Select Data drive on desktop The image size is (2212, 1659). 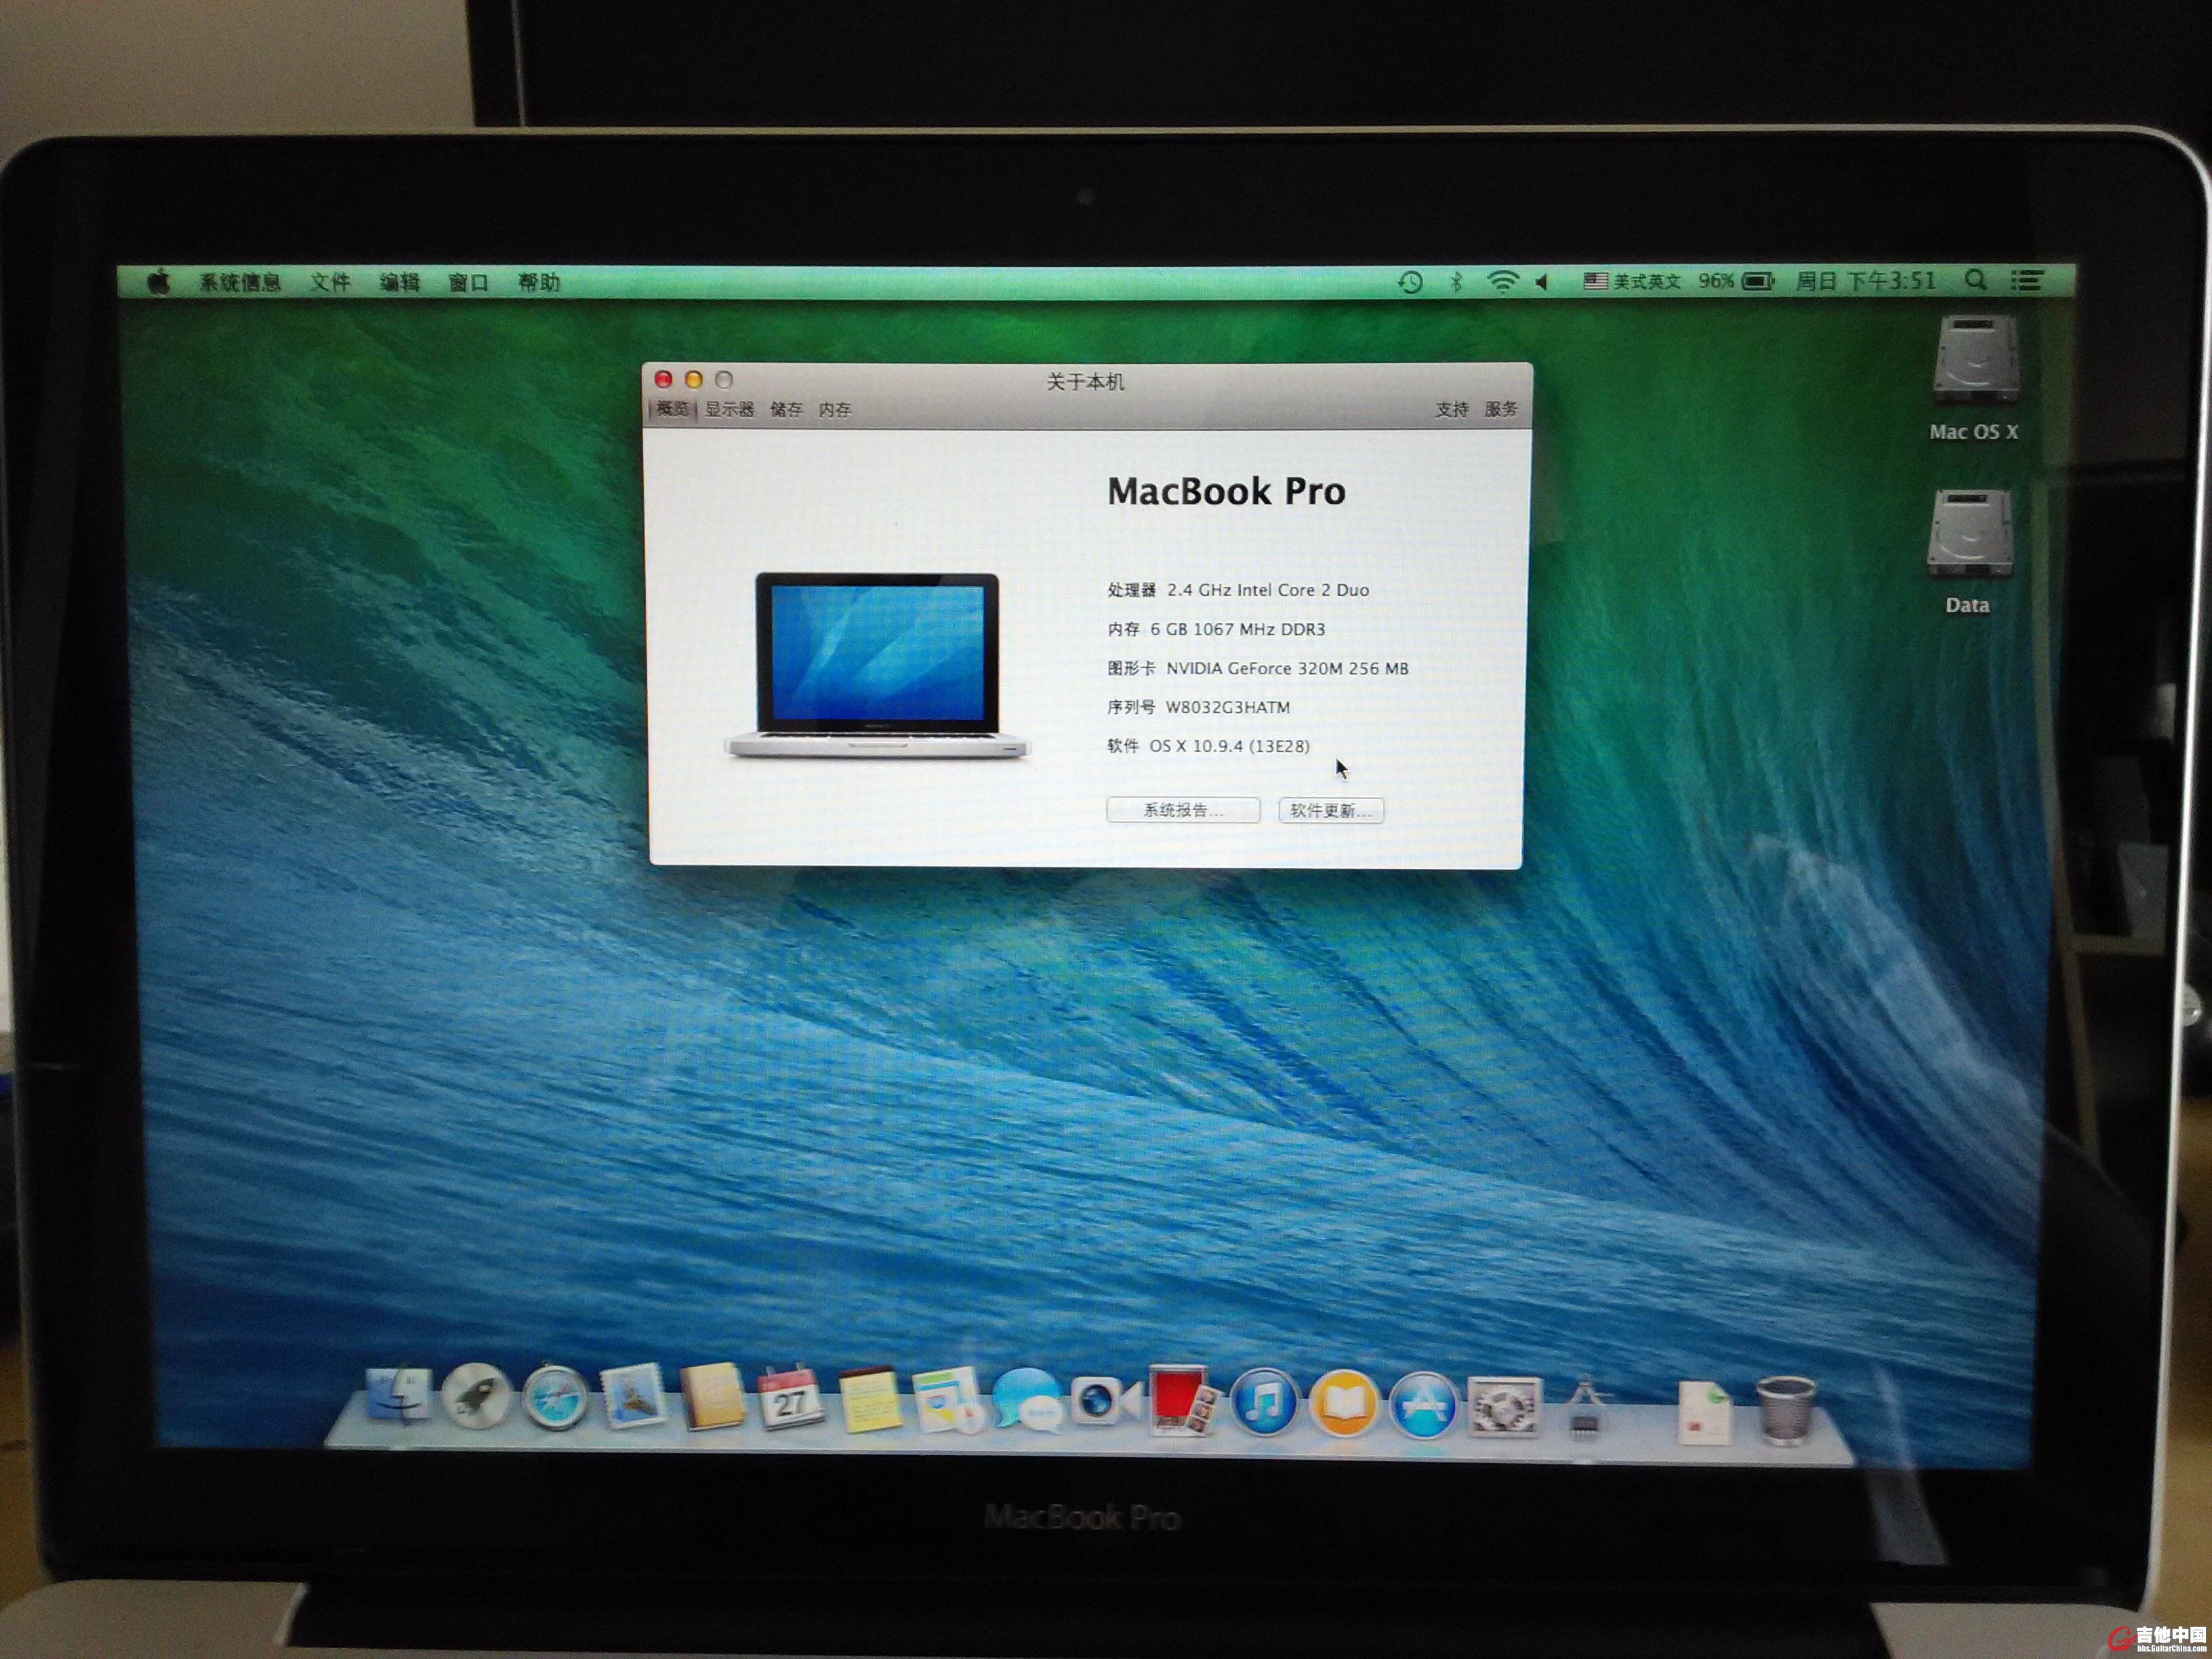click(x=1969, y=552)
